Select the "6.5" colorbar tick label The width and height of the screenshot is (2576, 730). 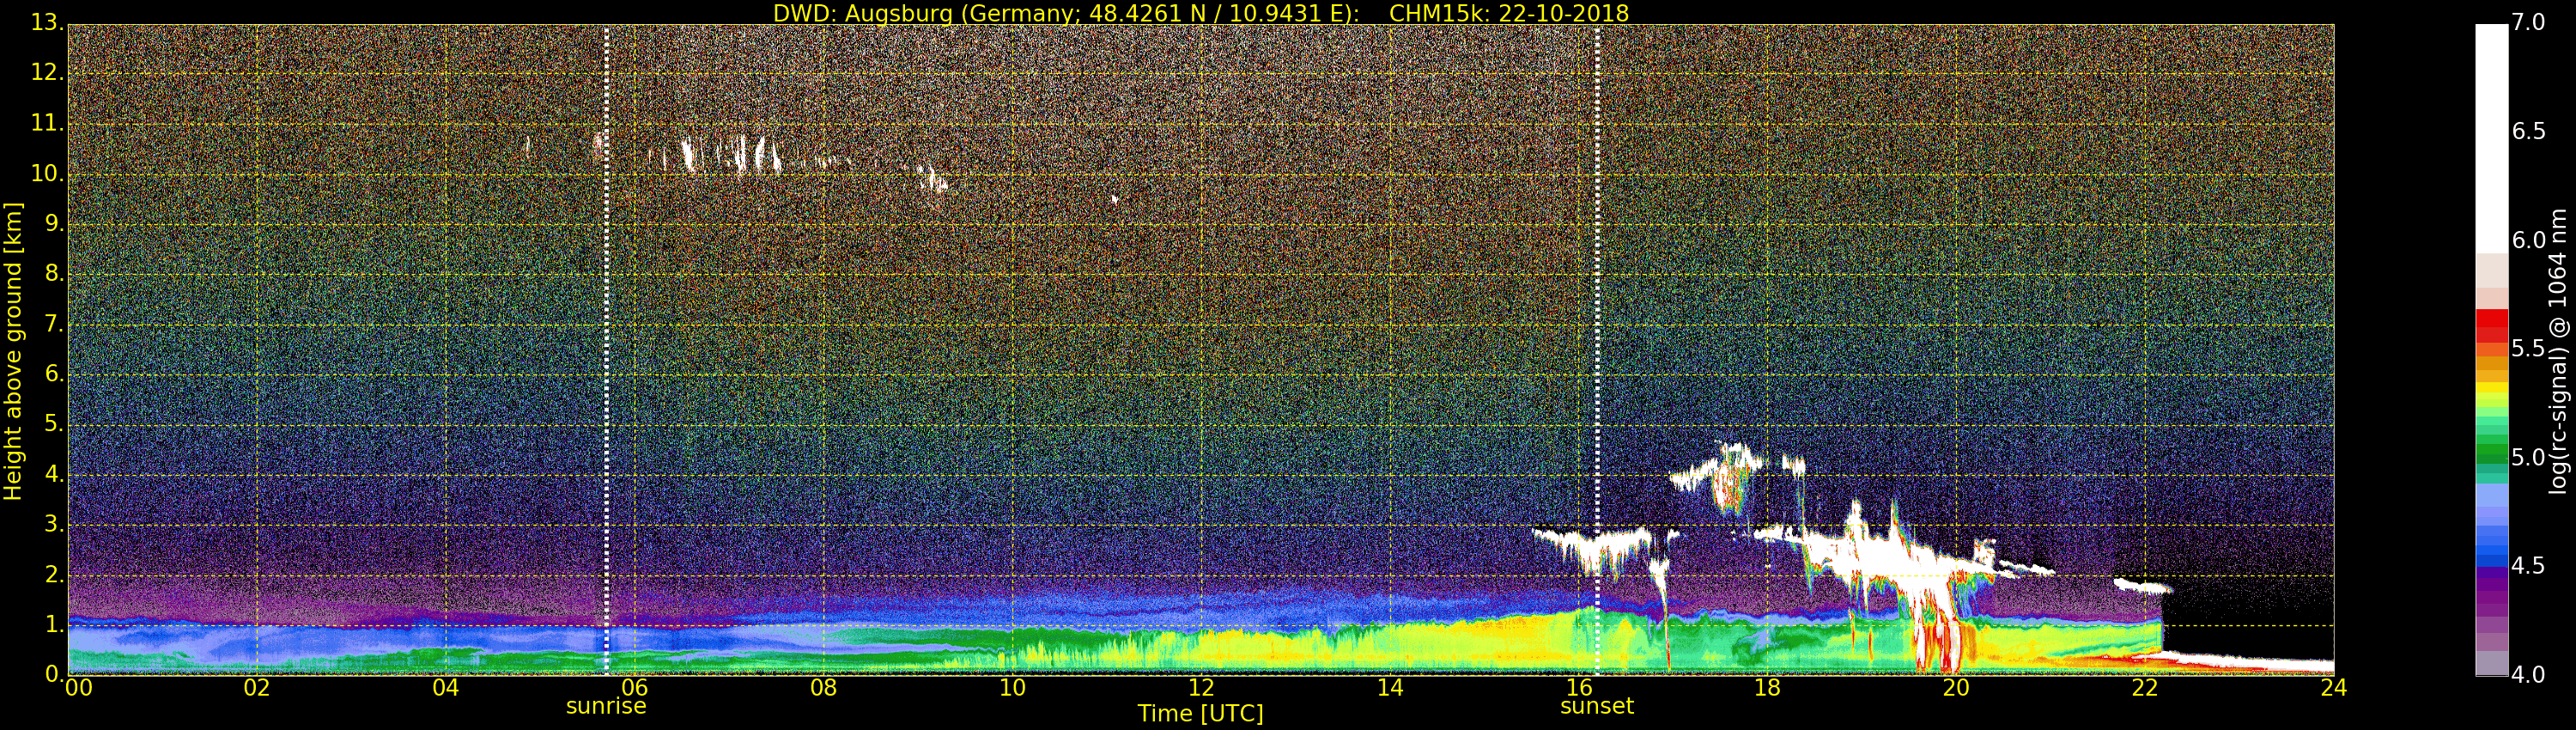click(2529, 131)
